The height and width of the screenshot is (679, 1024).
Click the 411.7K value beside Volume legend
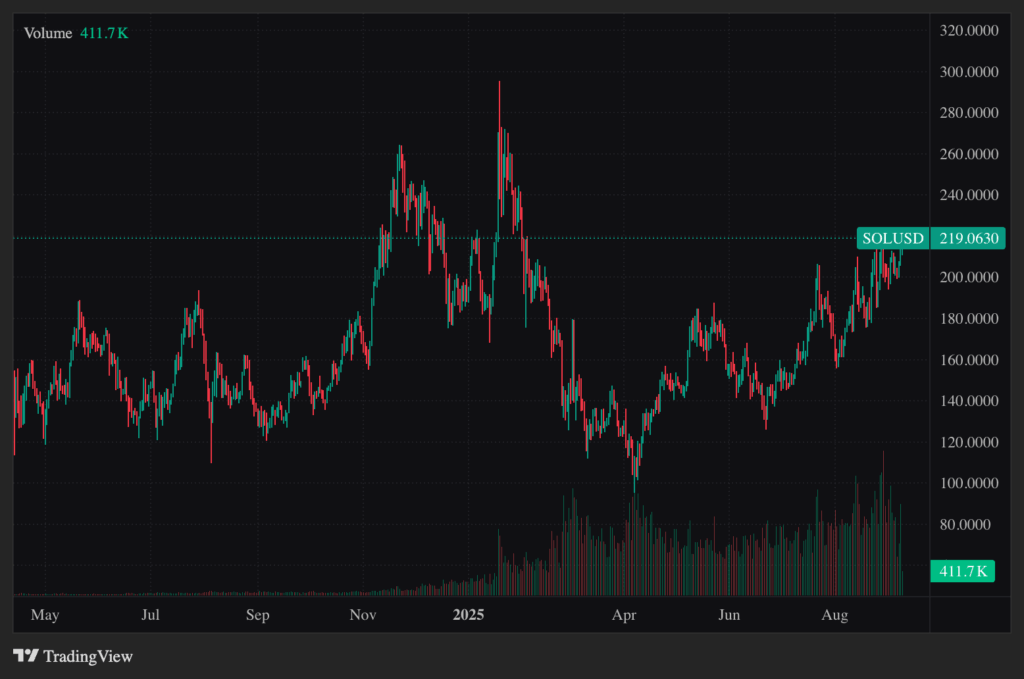point(104,33)
